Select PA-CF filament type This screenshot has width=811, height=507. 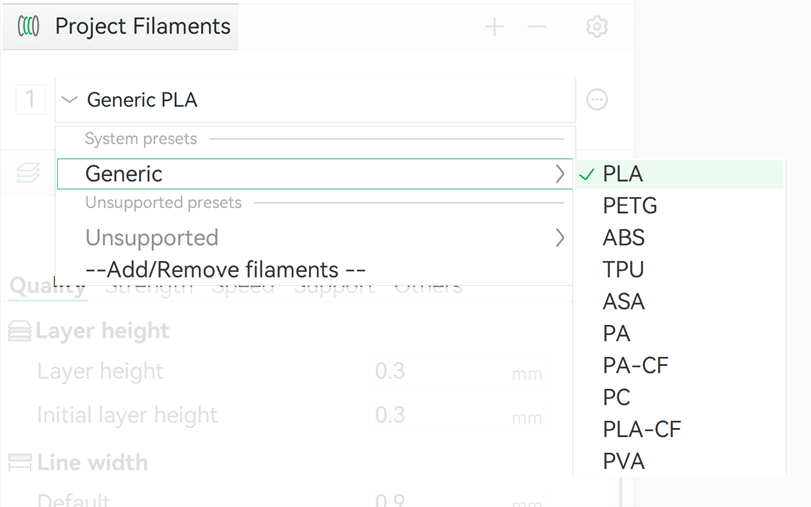[x=635, y=366]
